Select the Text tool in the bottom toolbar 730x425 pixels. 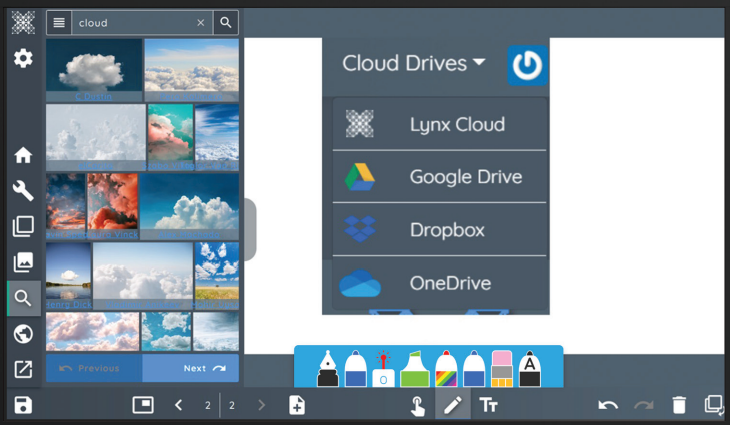pyautogui.click(x=488, y=405)
